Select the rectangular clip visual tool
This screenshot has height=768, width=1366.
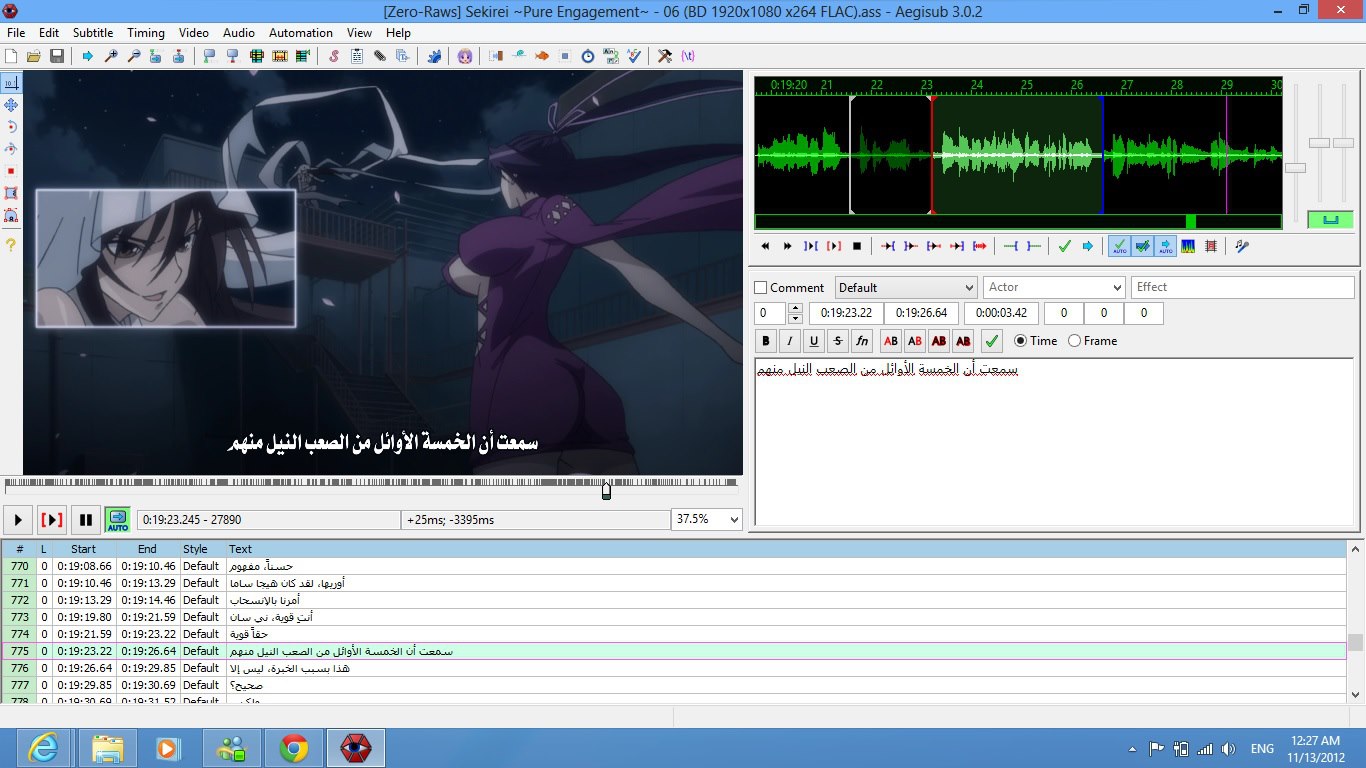11,193
